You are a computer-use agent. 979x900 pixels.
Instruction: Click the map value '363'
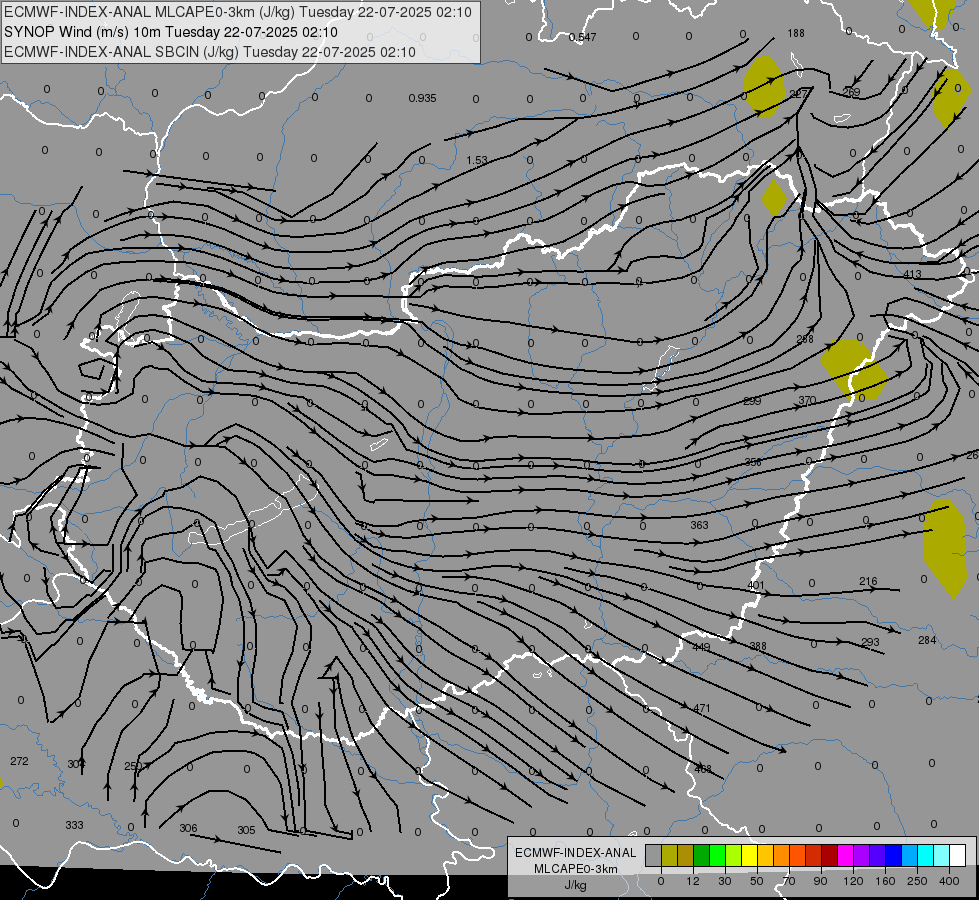699,525
